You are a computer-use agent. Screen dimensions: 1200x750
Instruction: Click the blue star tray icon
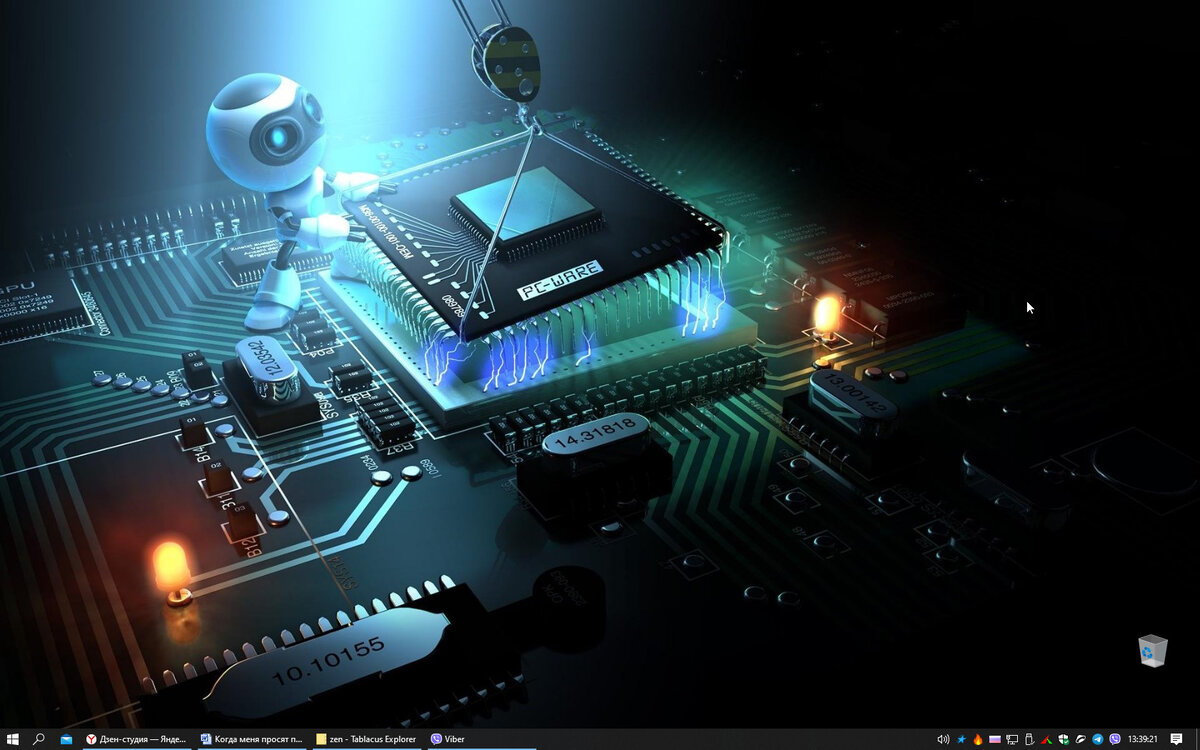click(961, 739)
